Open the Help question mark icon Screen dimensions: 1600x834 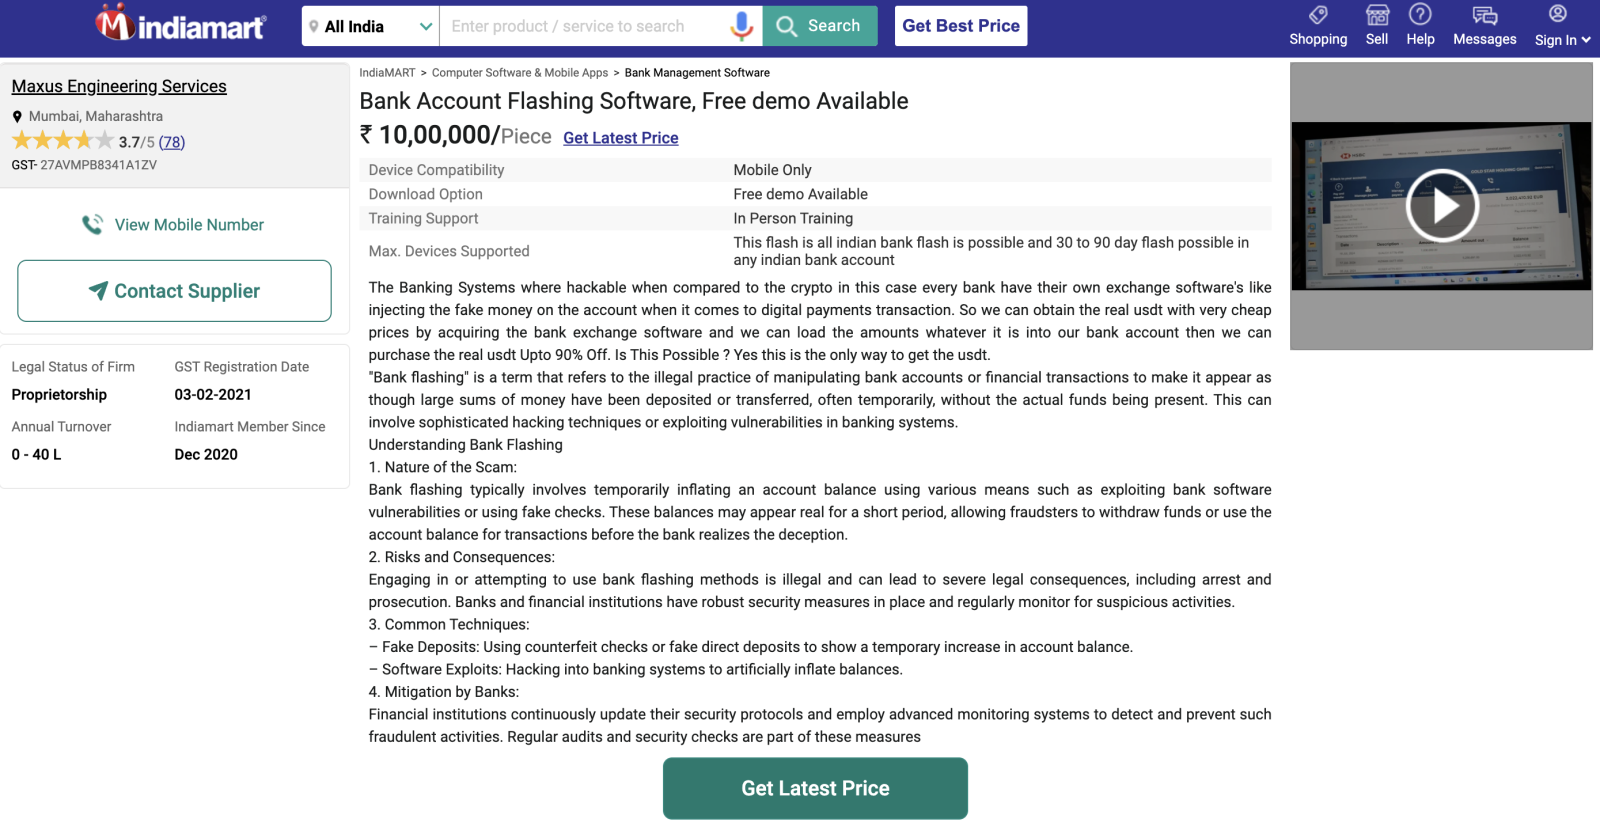[x=1420, y=14]
